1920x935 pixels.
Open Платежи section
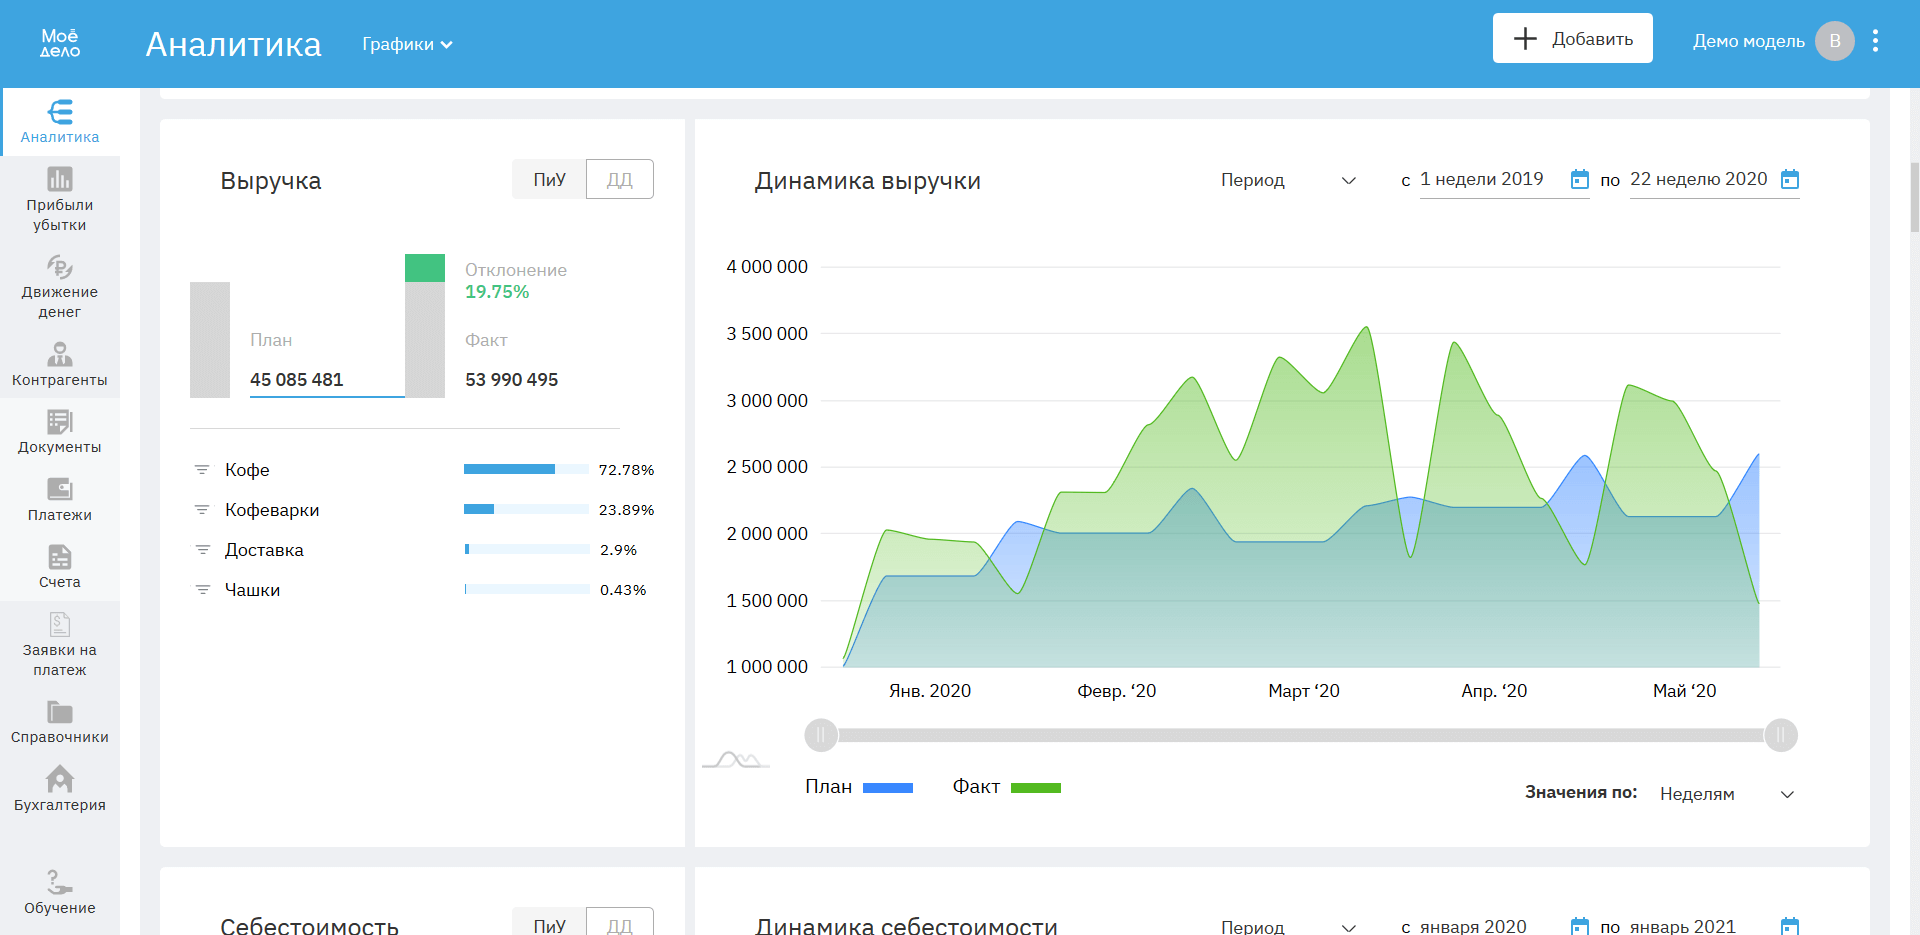coord(60,499)
